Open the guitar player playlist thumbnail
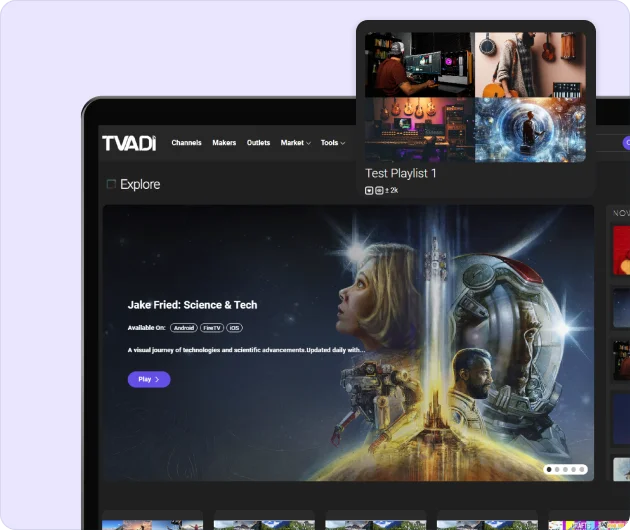 530,64
